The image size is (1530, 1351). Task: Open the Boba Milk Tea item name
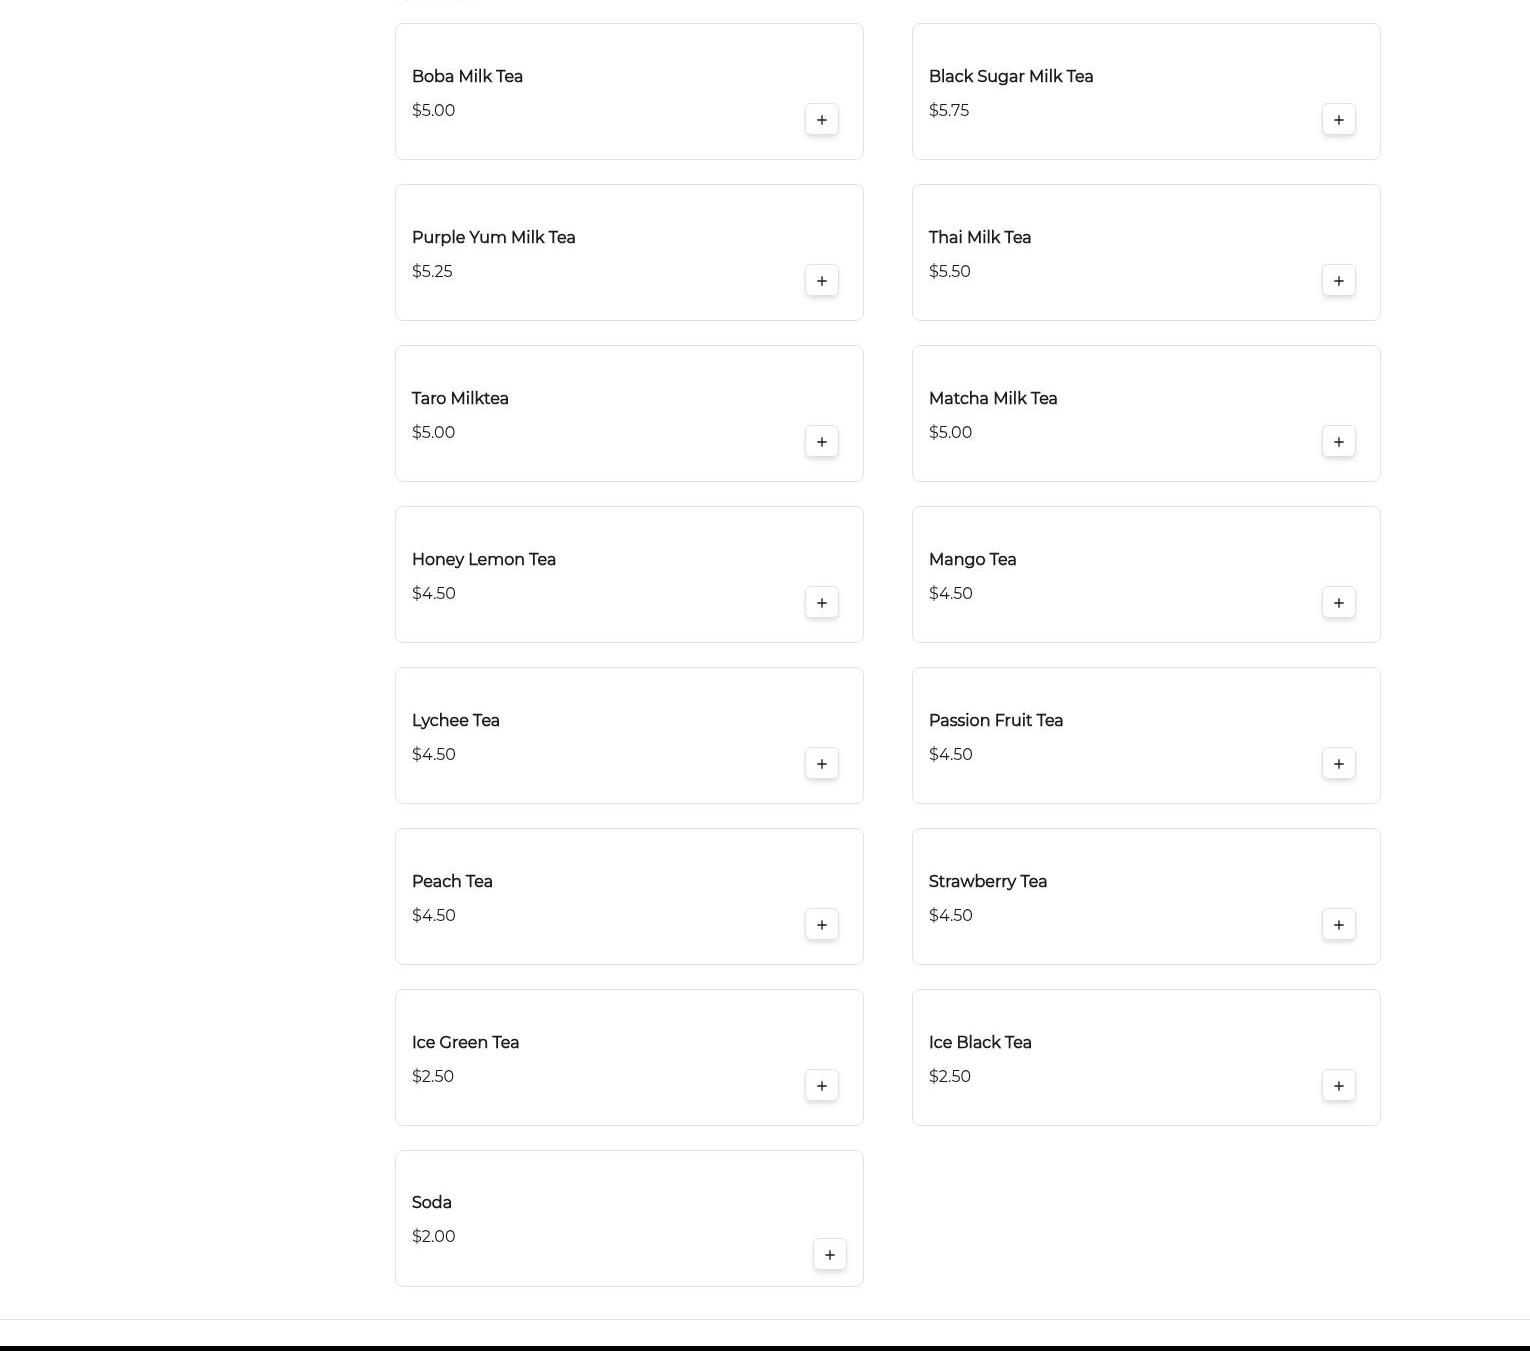(467, 76)
